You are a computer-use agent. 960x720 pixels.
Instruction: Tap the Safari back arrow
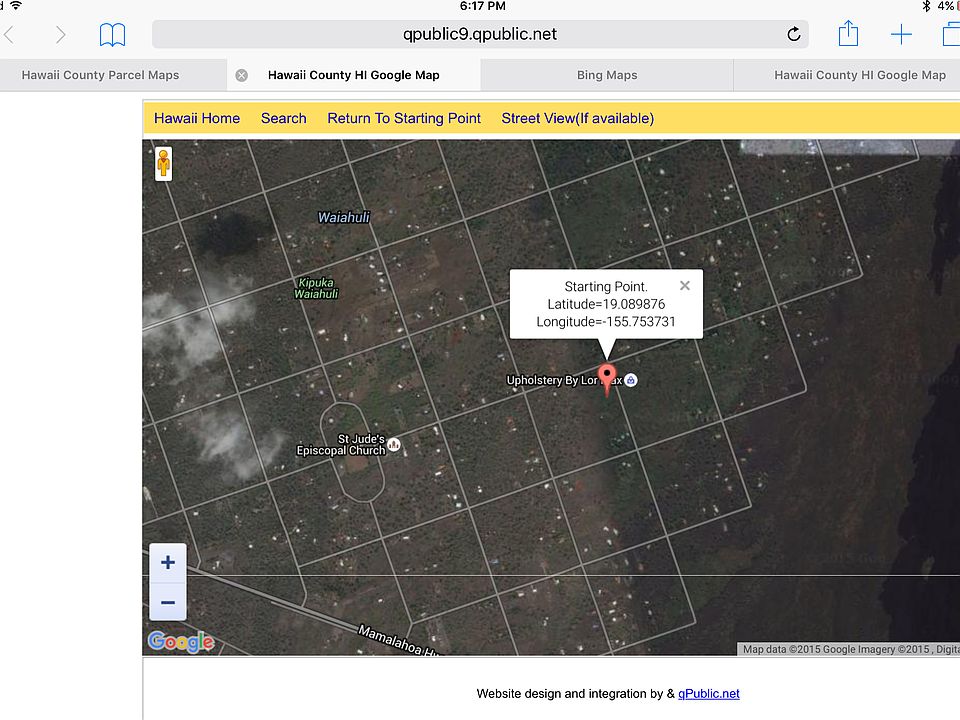(x=10, y=35)
